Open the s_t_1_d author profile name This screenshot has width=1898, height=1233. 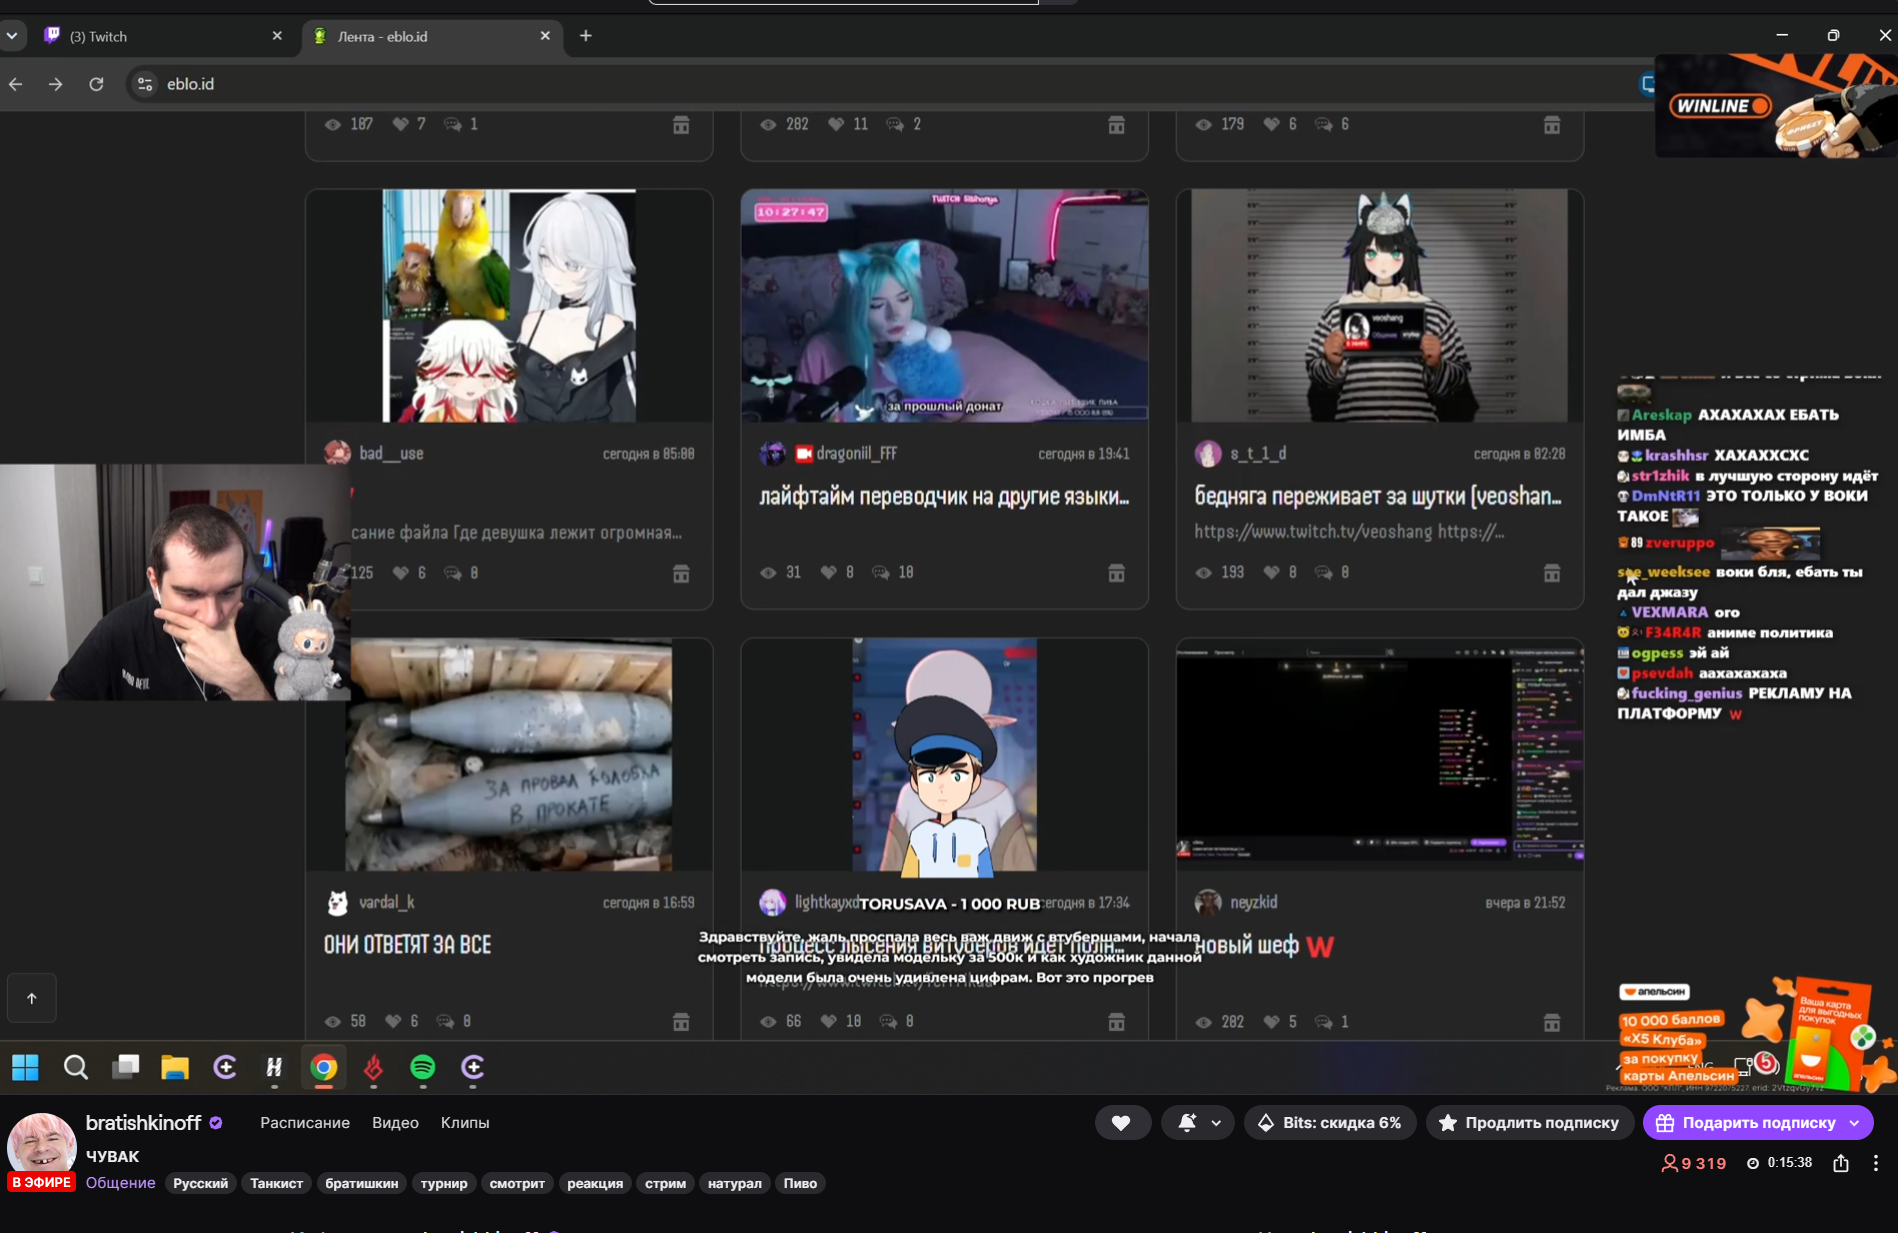(x=1258, y=454)
